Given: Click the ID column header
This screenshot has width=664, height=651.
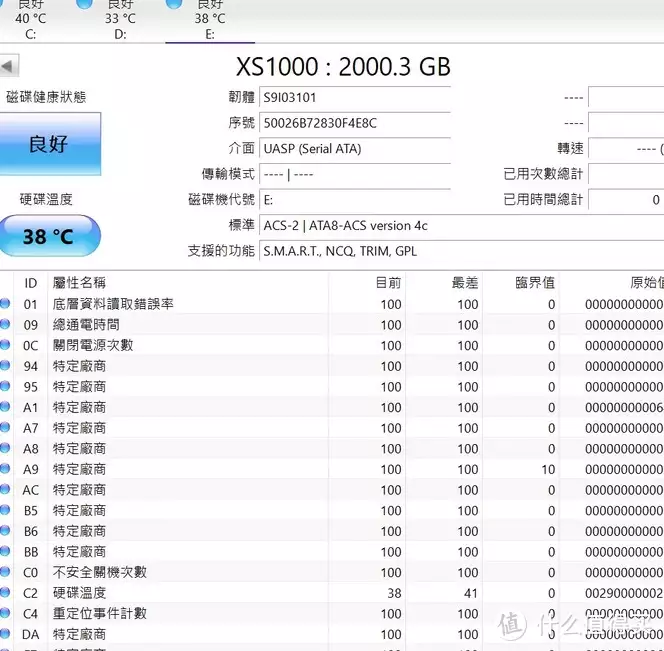Looking at the screenshot, I should point(30,283).
